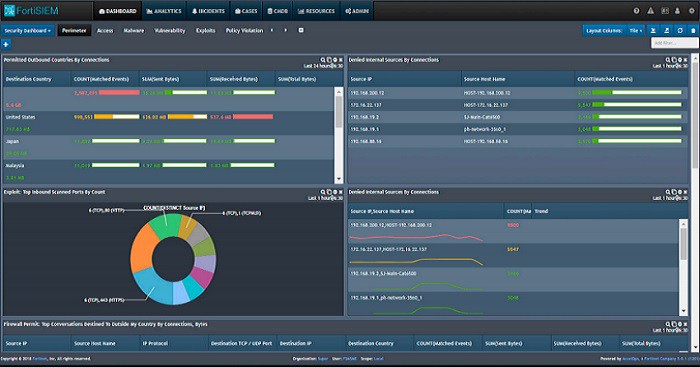Open search icon on Firewall Permit Top Conversations widget
The width and height of the screenshot is (700, 367).
click(668, 324)
